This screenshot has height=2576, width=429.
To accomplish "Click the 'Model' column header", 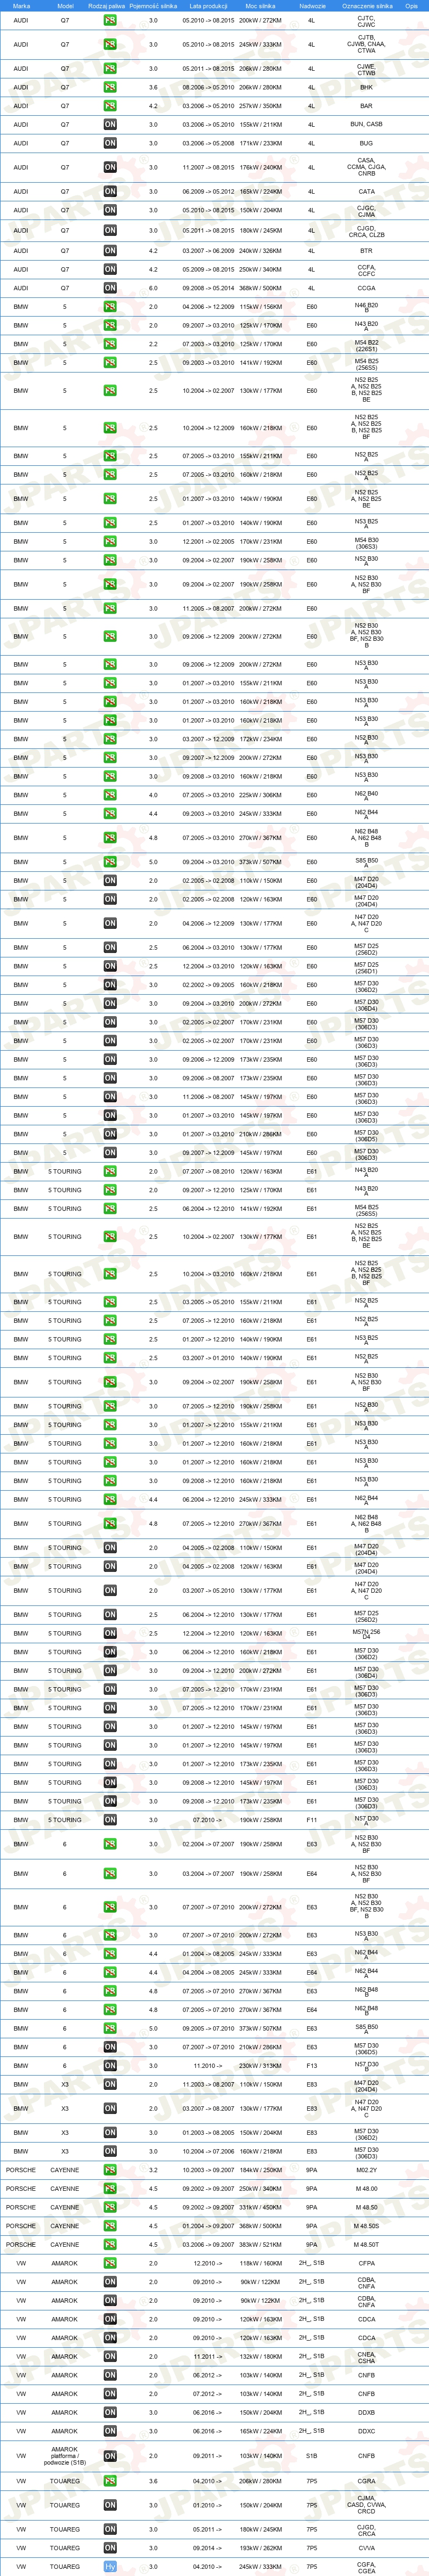I will (x=65, y=6).
